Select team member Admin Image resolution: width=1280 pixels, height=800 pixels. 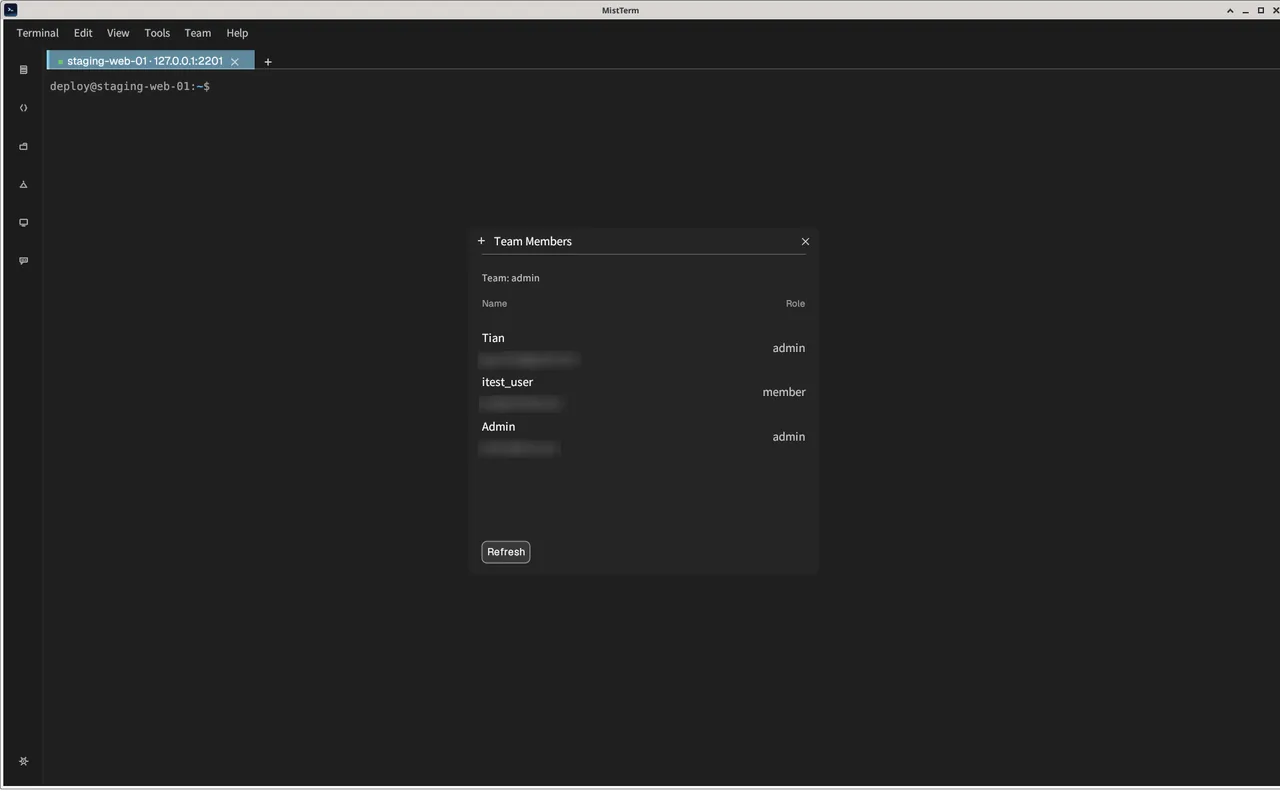(x=498, y=426)
